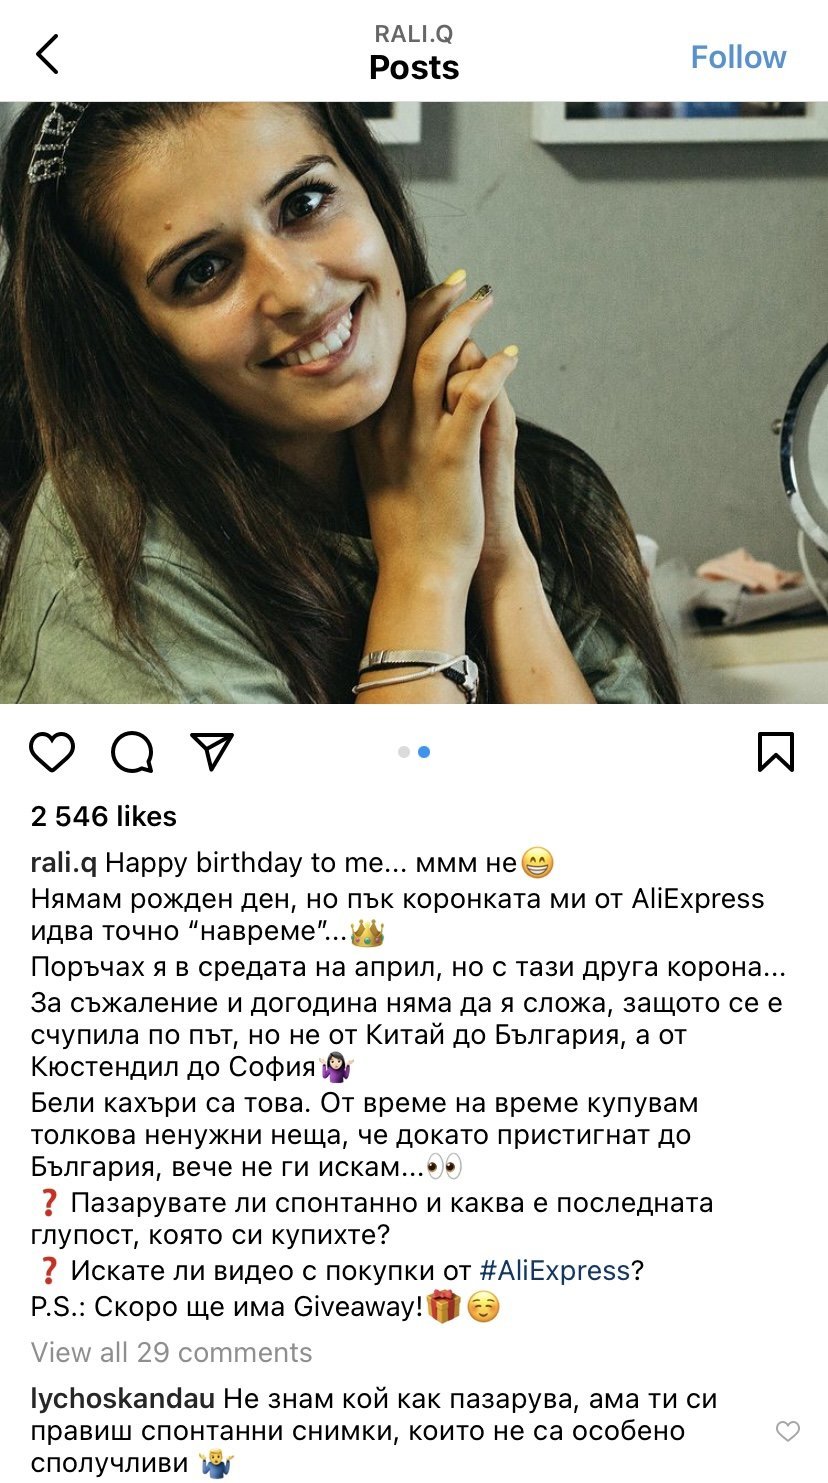The image size is (828, 1483).
Task: Tap the photo of smiling woman
Action: pyautogui.click(x=414, y=402)
